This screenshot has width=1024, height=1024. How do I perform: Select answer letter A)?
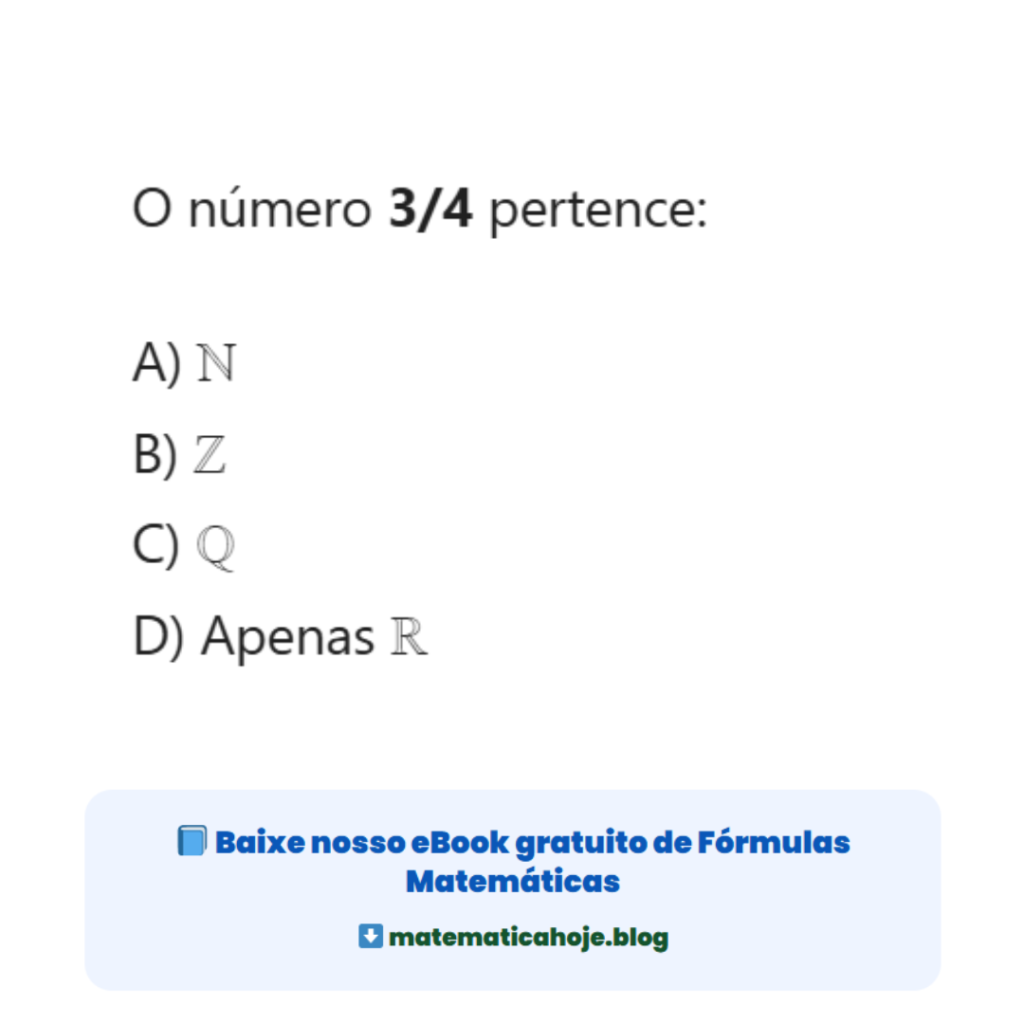point(156,364)
